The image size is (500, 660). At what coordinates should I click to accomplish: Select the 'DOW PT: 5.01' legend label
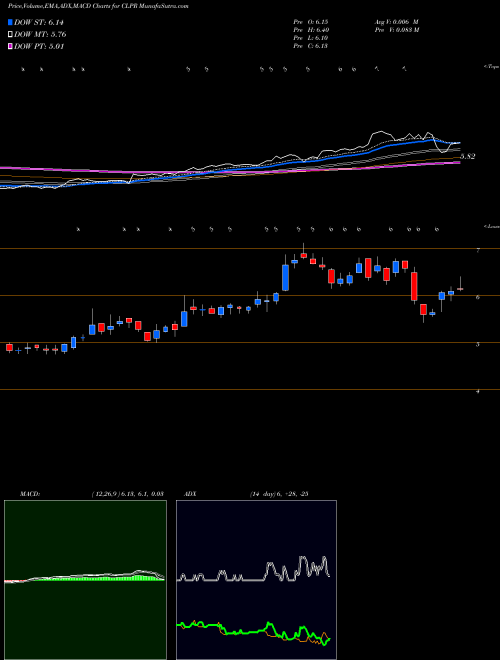pos(39,46)
